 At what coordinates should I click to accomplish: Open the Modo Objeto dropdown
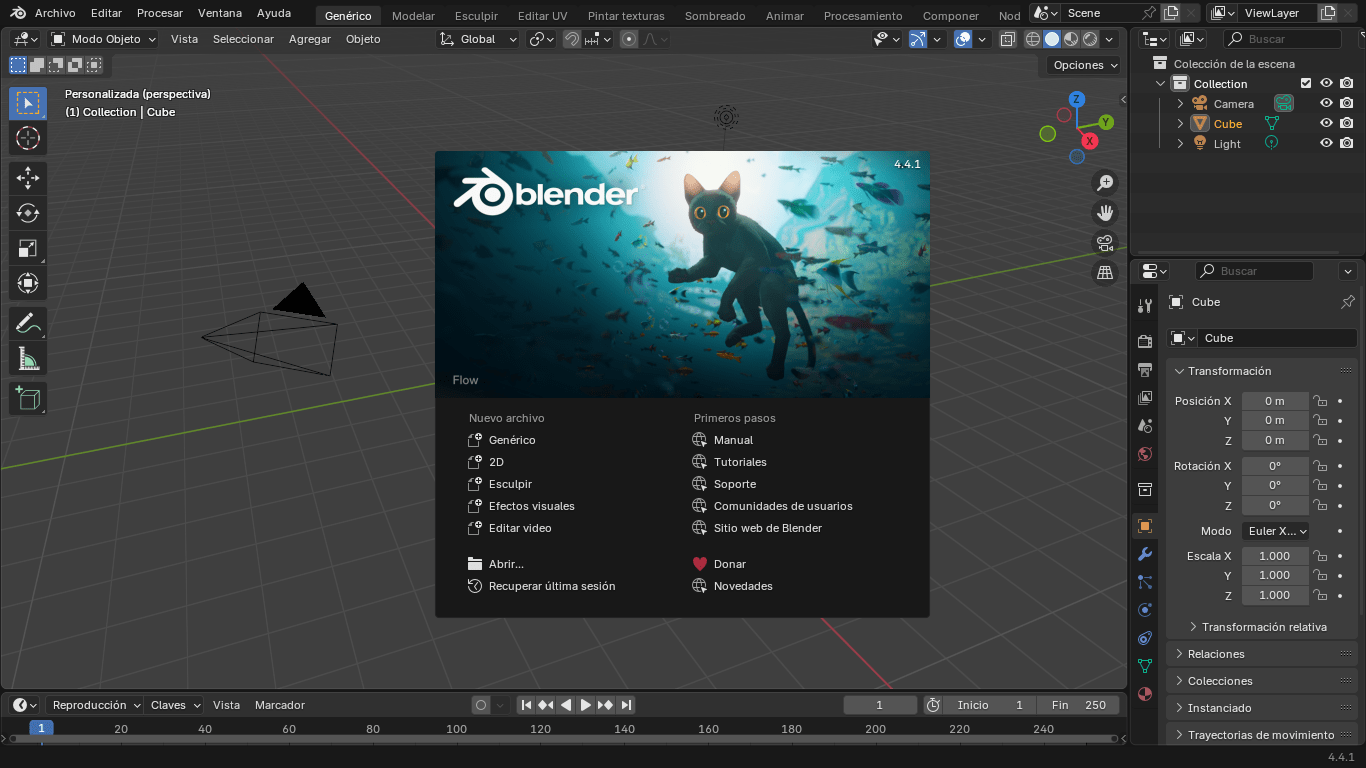(x=103, y=39)
